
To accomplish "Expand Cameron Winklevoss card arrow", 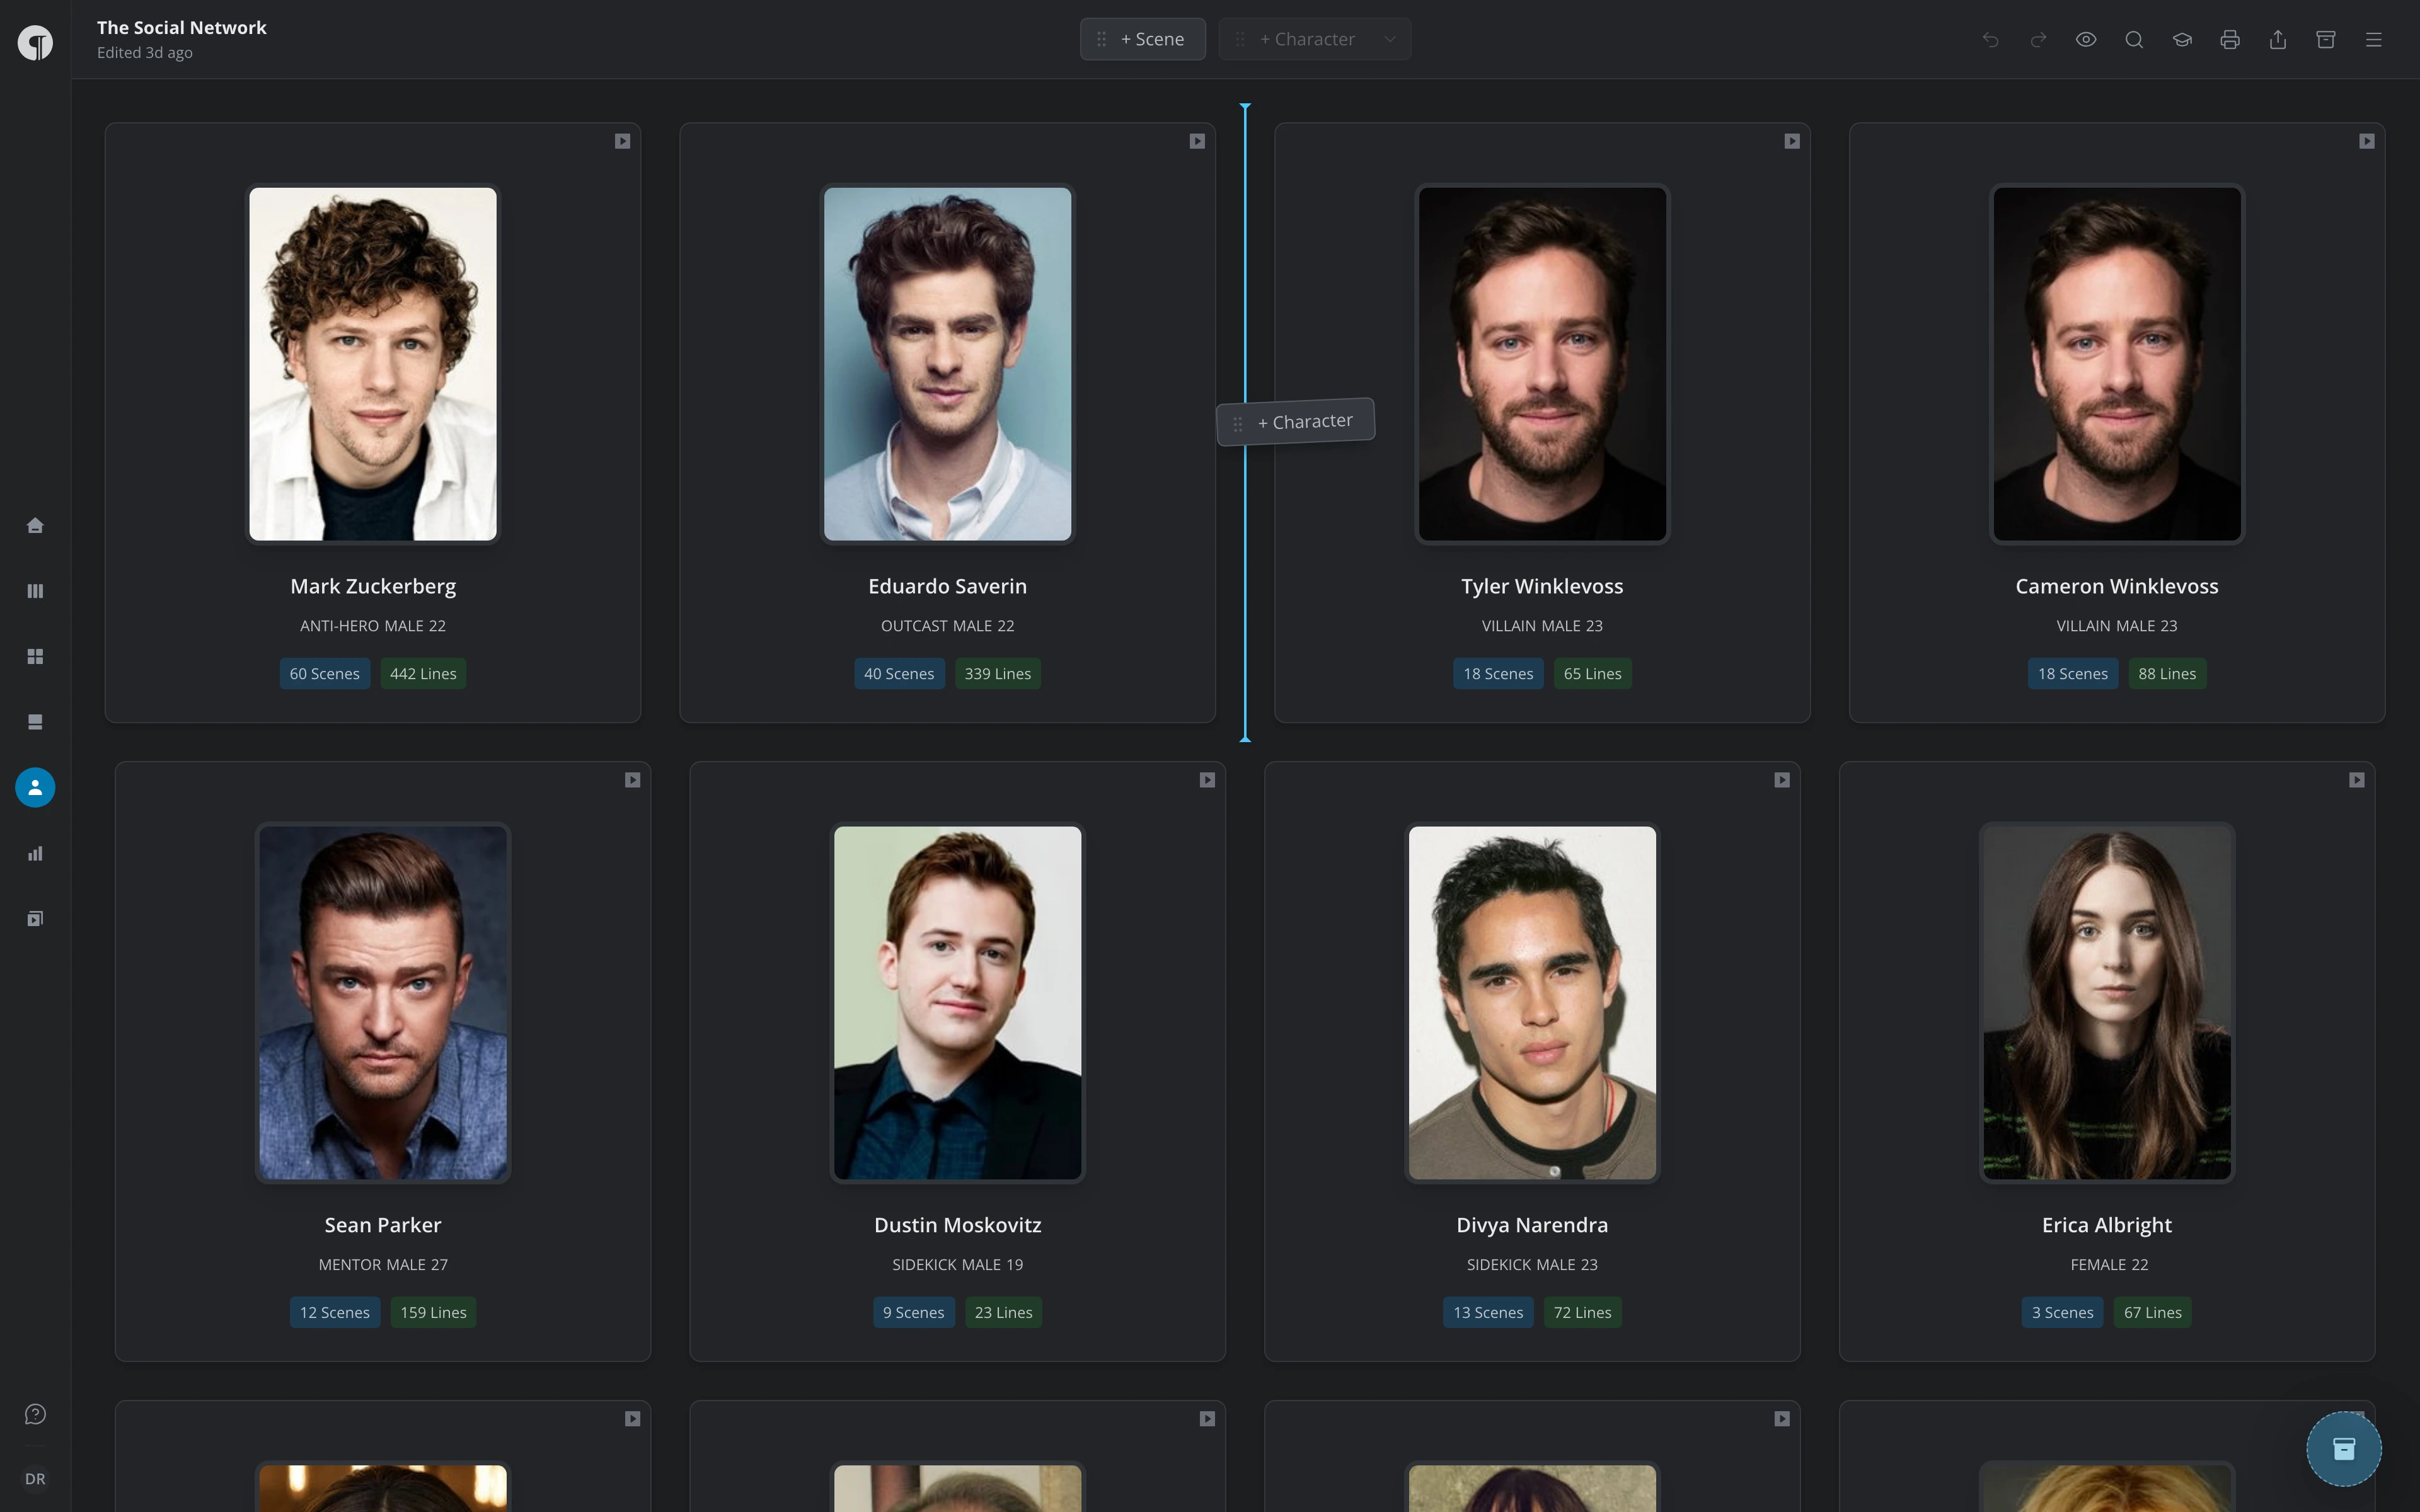I will 2367,141.
